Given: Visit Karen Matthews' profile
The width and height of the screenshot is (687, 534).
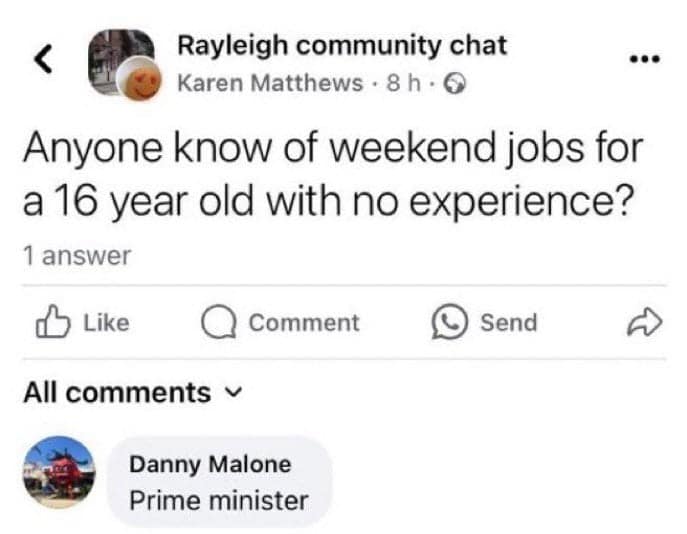Looking at the screenshot, I should tap(270, 83).
